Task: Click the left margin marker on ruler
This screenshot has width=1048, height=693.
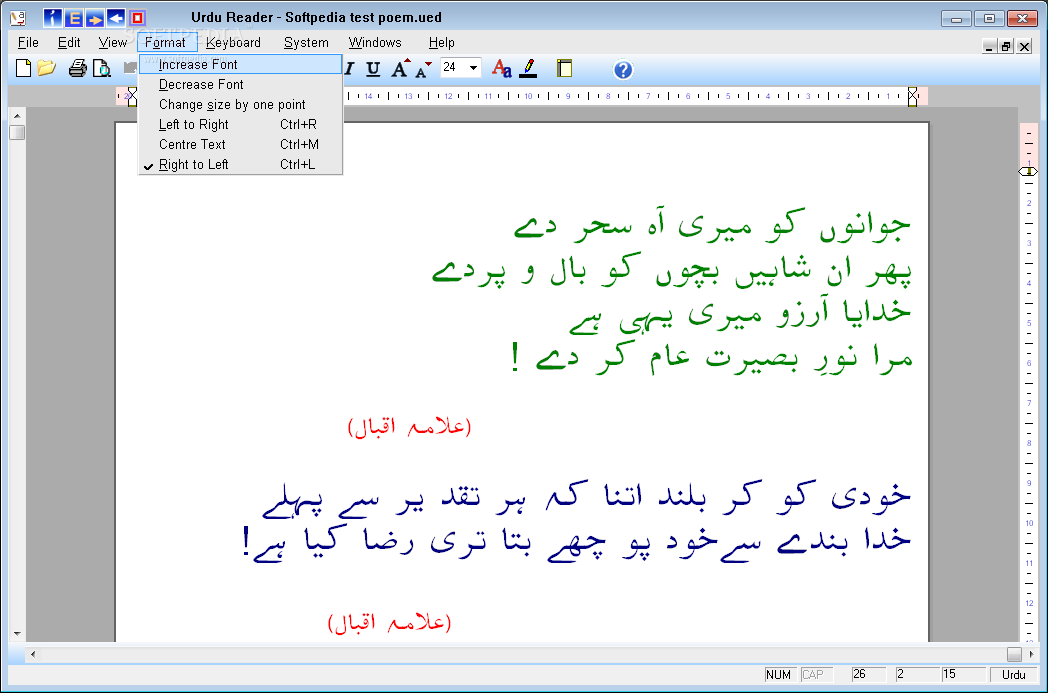Action: coord(132,97)
